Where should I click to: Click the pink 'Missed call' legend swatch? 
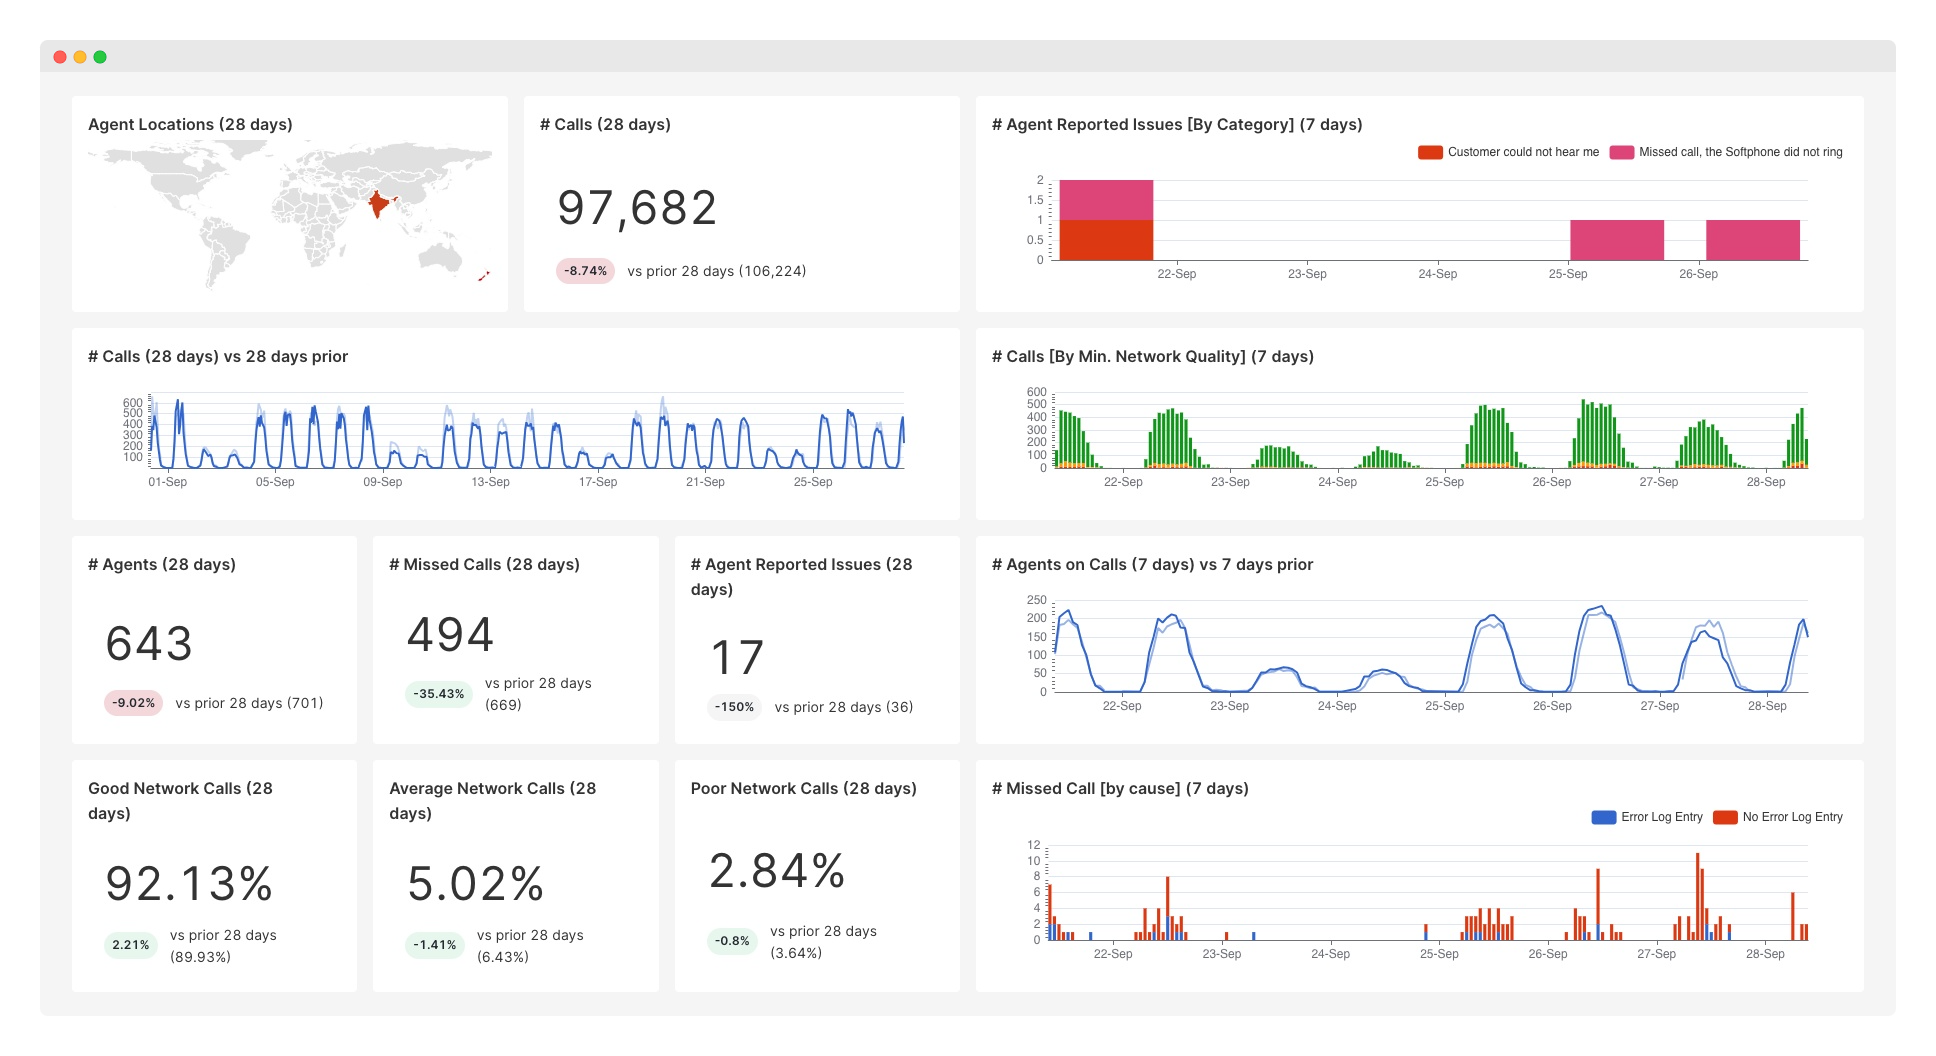coord(1621,152)
